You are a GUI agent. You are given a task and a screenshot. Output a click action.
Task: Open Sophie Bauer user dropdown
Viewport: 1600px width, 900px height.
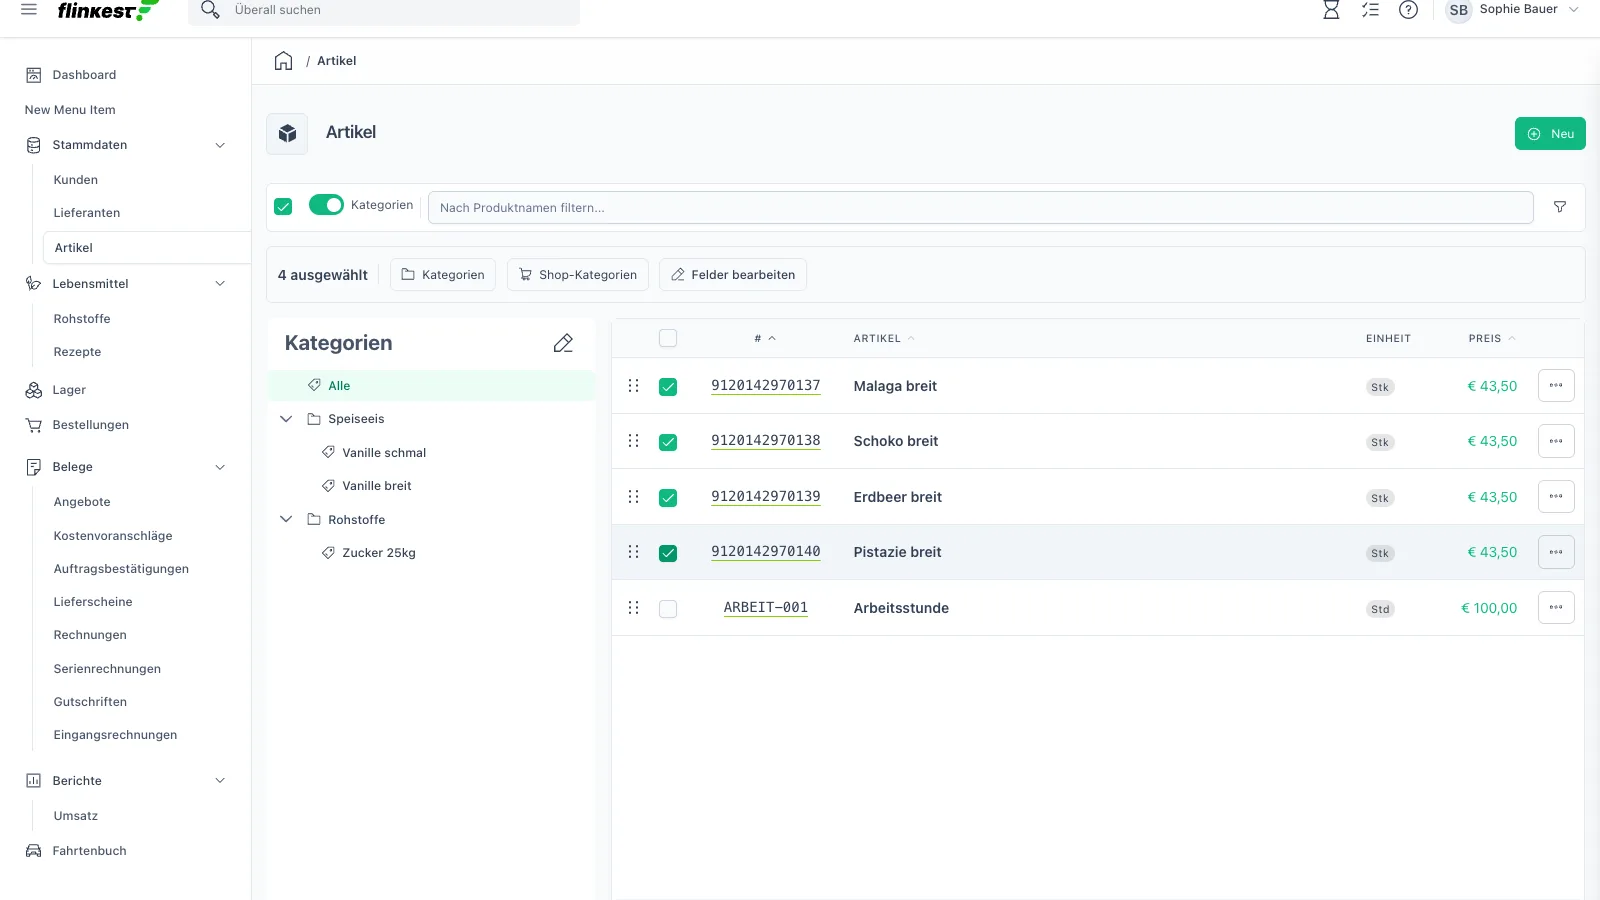(x=1513, y=10)
